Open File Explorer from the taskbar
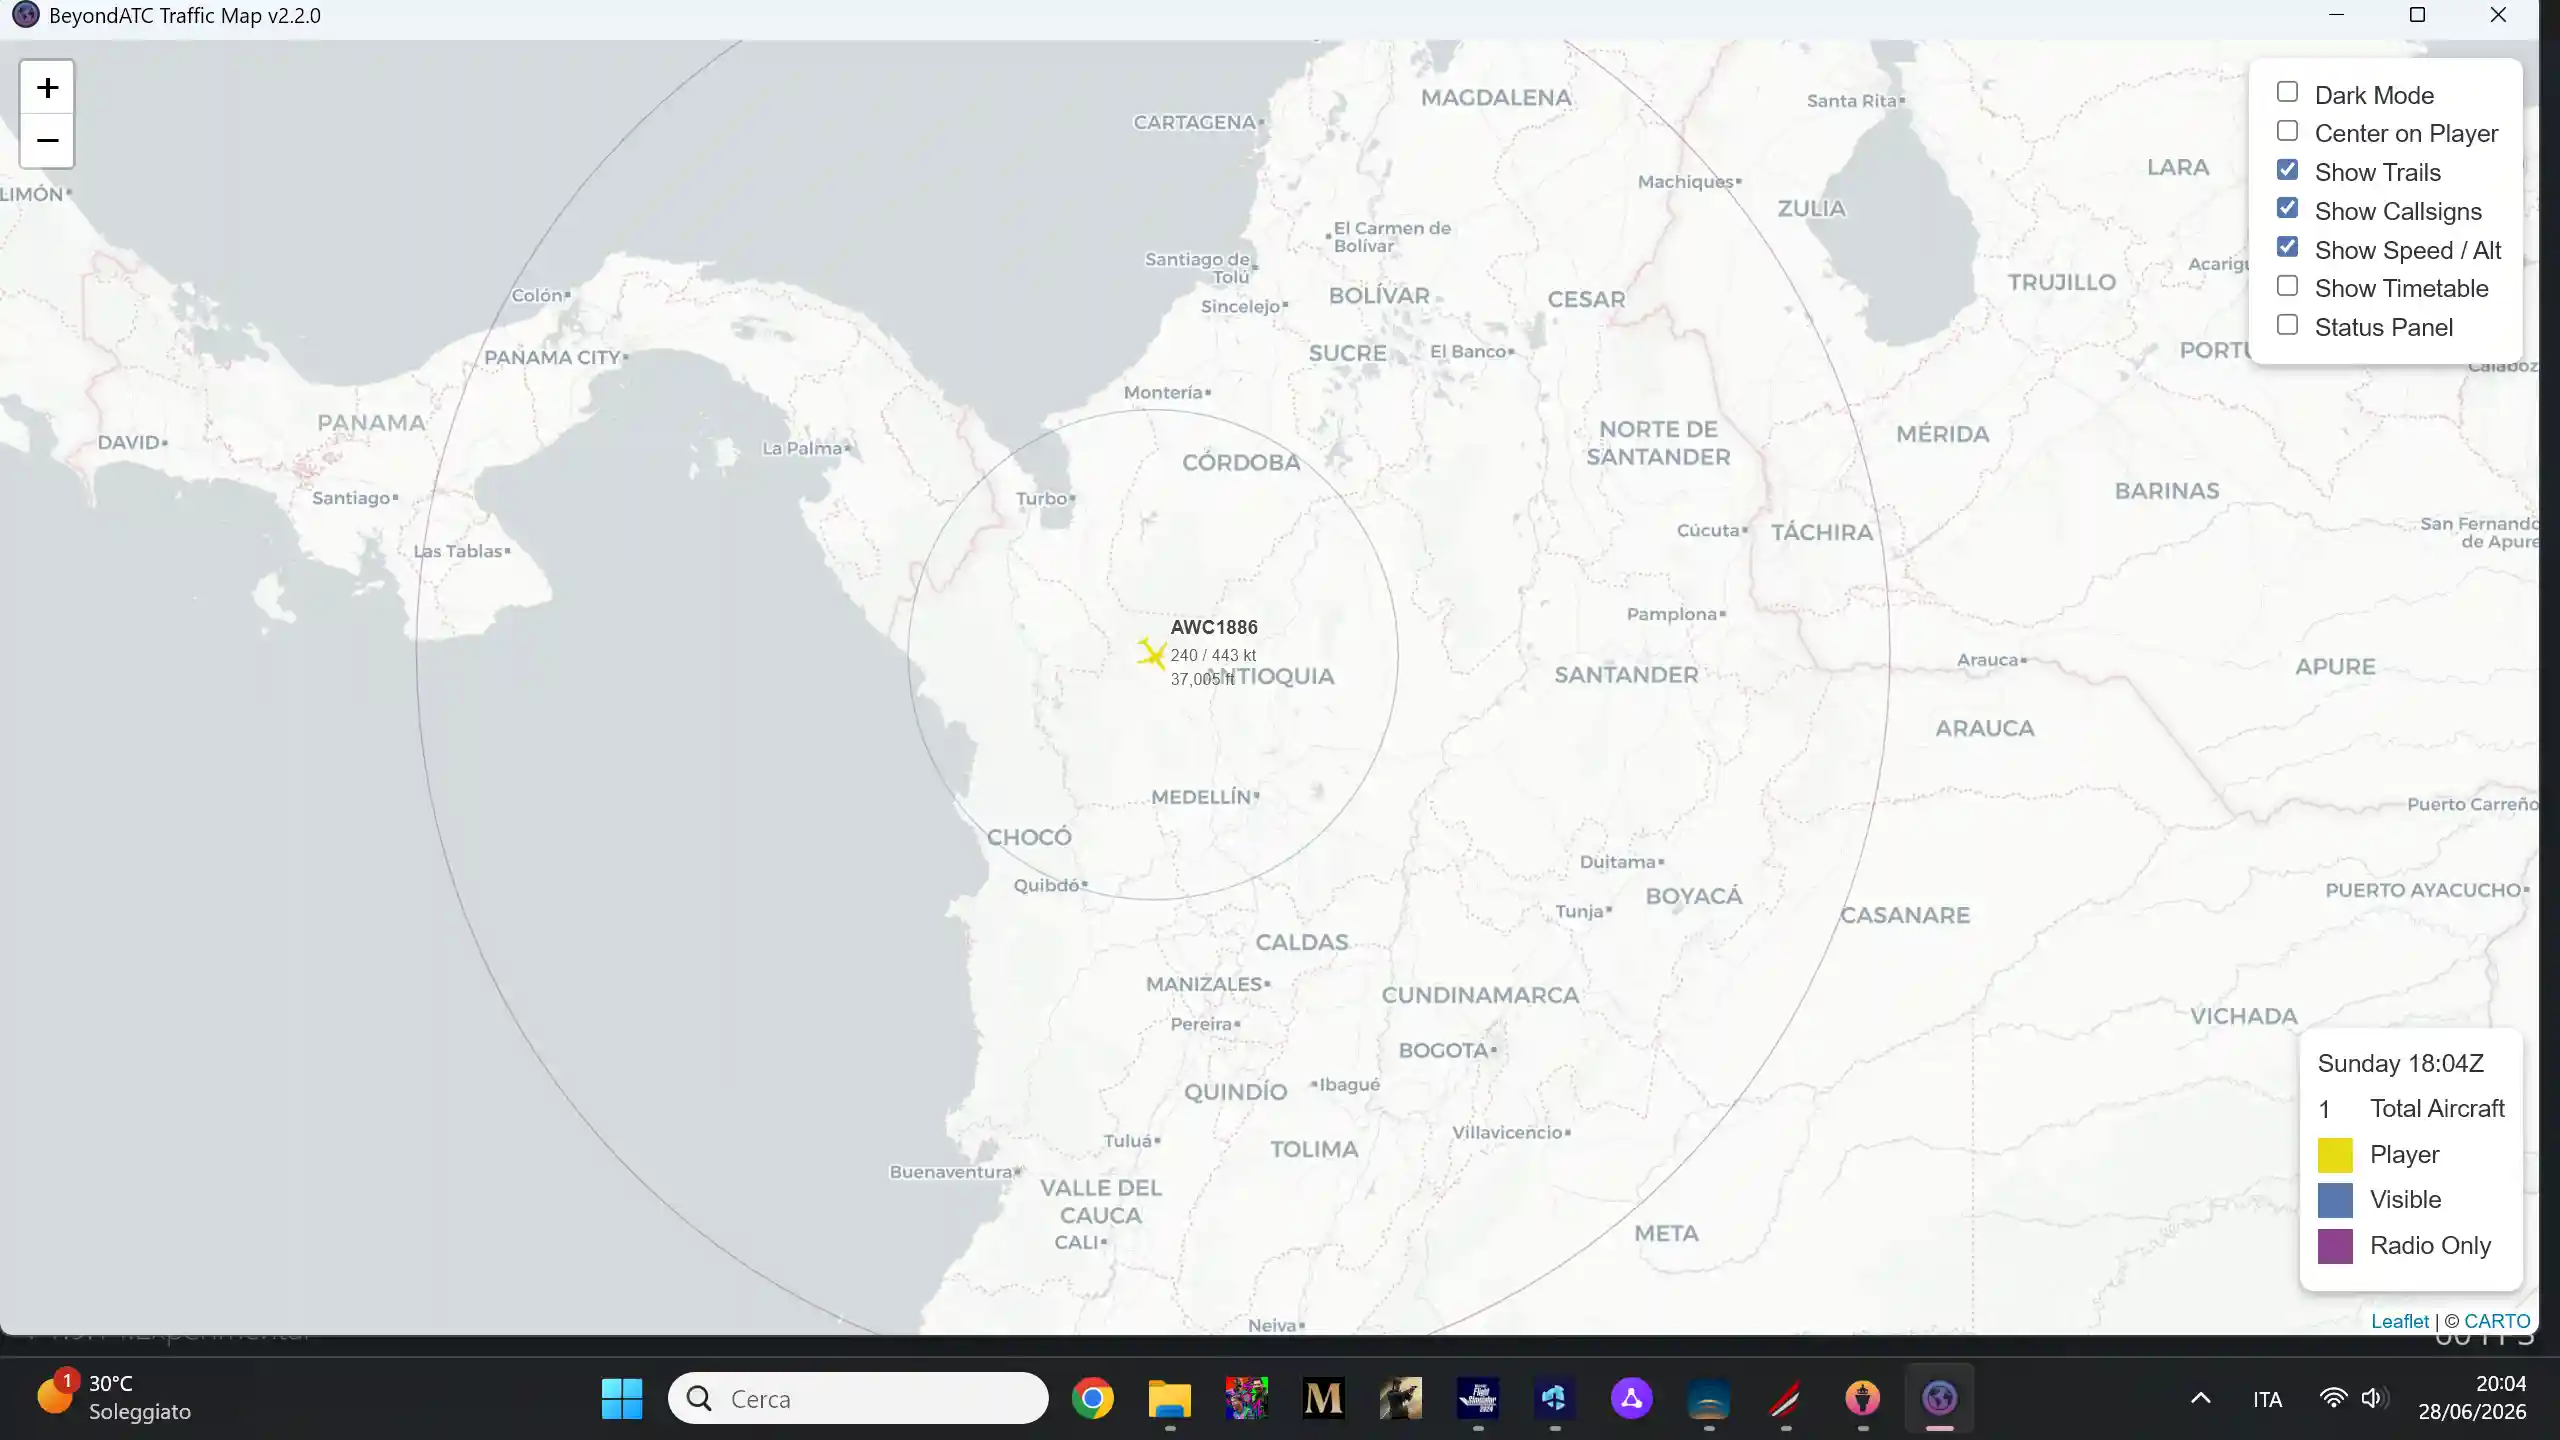Image resolution: width=2560 pixels, height=1440 pixels. point(1169,1398)
